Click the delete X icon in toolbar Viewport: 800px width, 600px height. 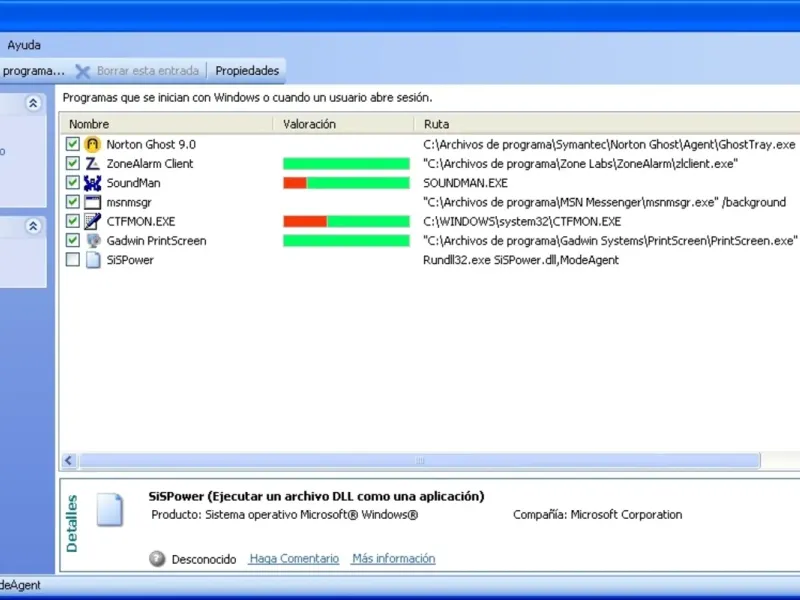[83, 71]
